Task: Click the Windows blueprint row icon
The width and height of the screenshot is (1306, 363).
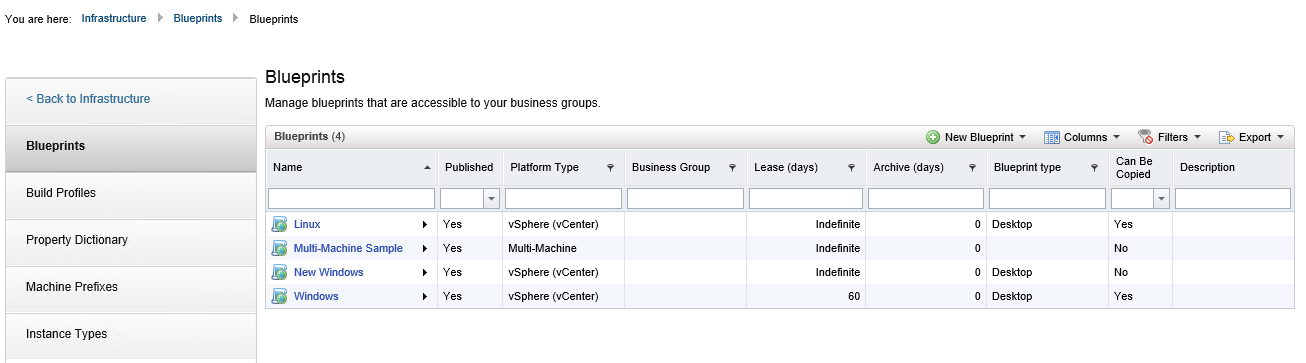Action: (x=280, y=296)
